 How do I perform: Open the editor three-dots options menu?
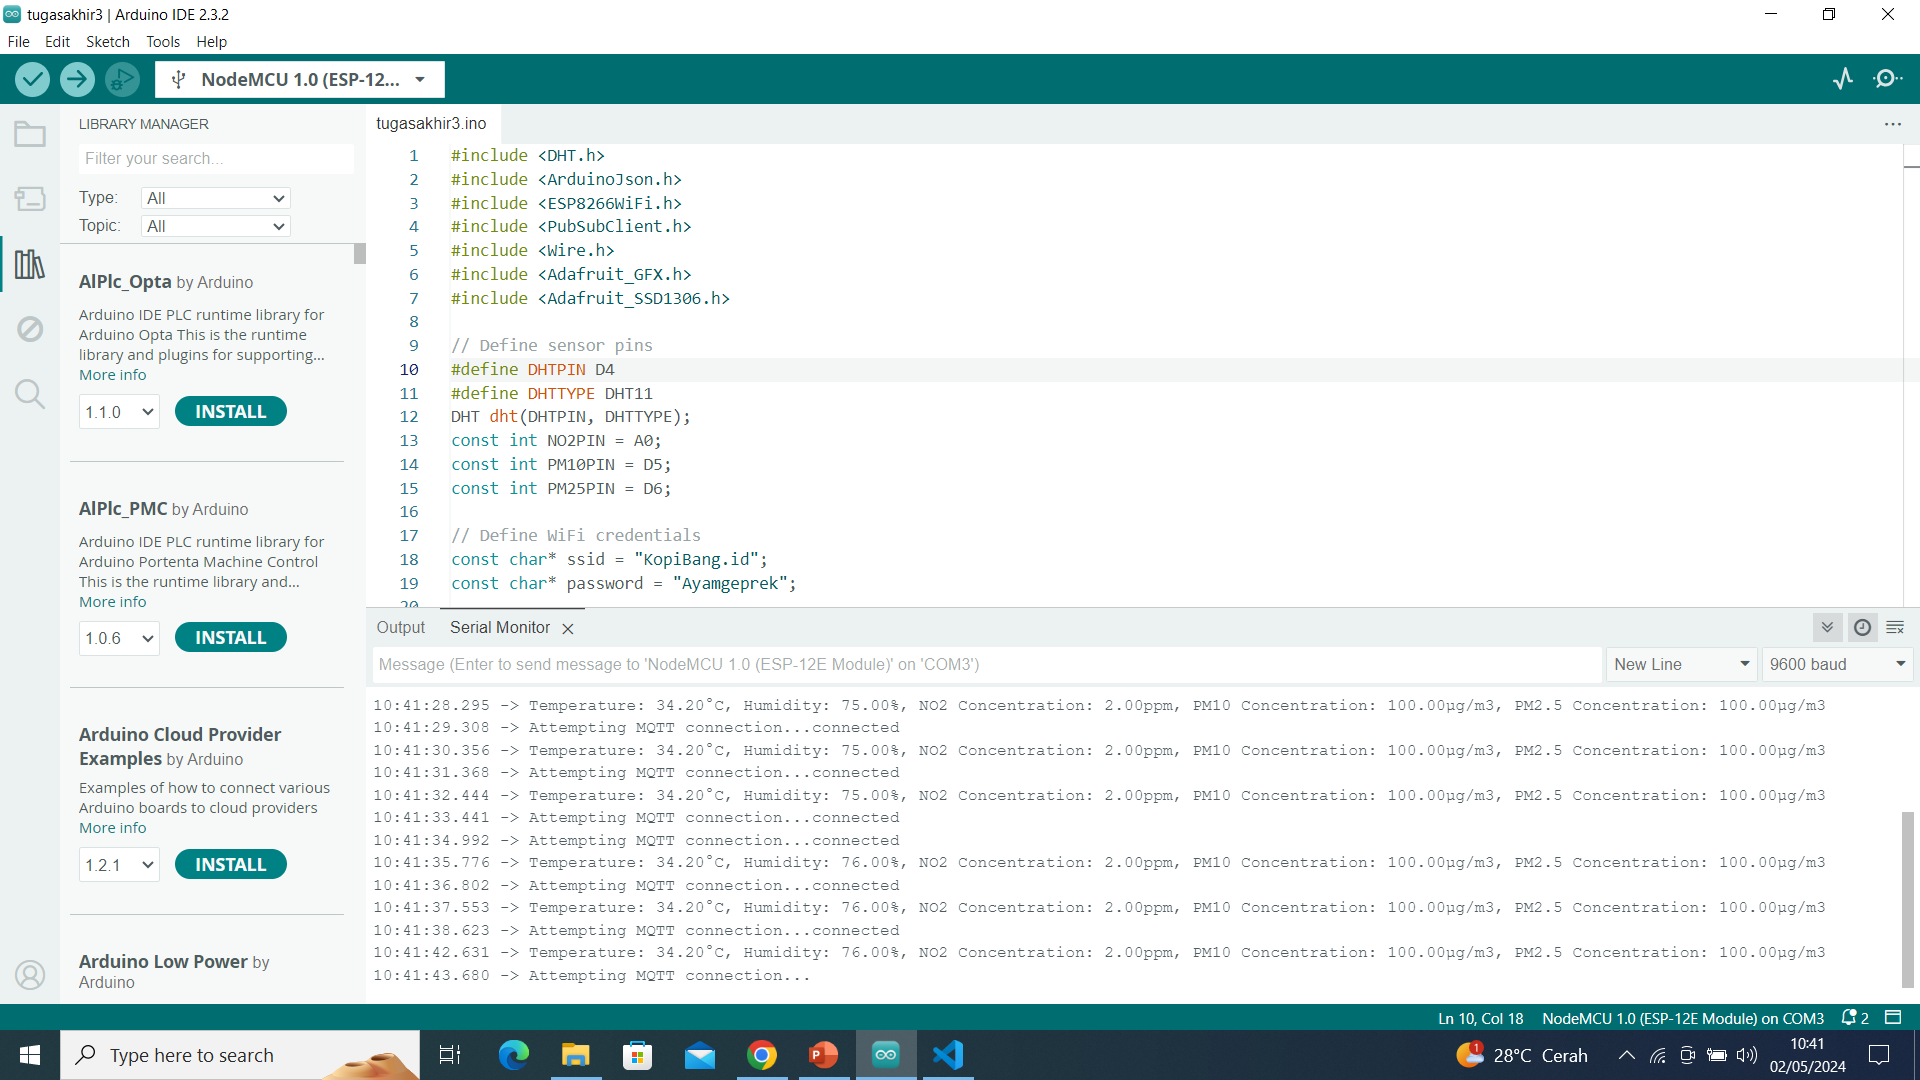[1893, 124]
